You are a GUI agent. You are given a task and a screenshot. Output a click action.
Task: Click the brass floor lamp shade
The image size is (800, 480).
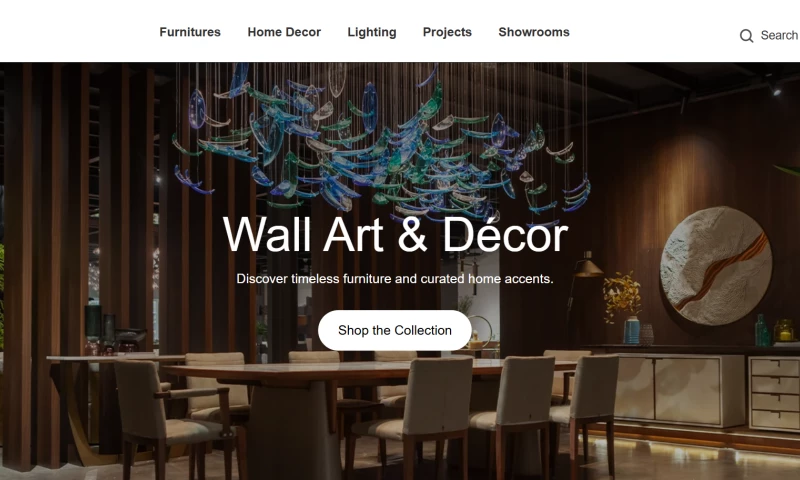[x=587, y=268]
